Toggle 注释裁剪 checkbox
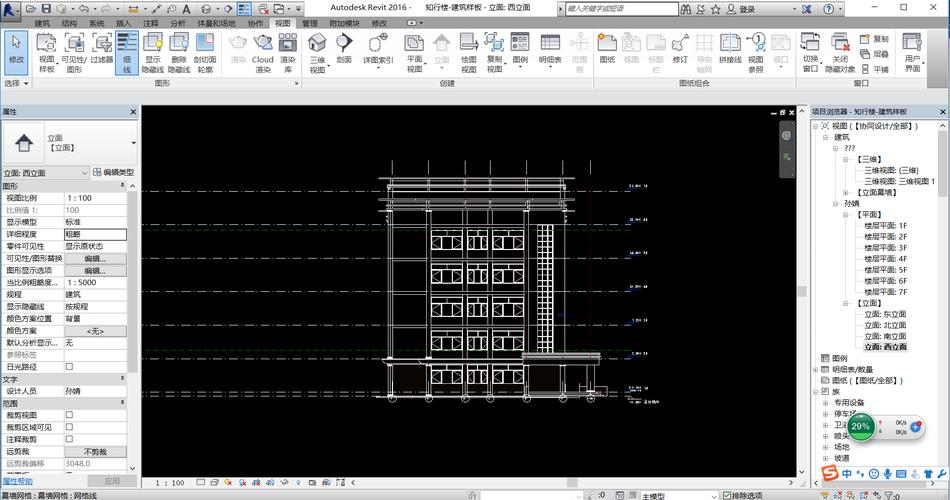Image resolution: width=950 pixels, height=500 pixels. point(69,439)
